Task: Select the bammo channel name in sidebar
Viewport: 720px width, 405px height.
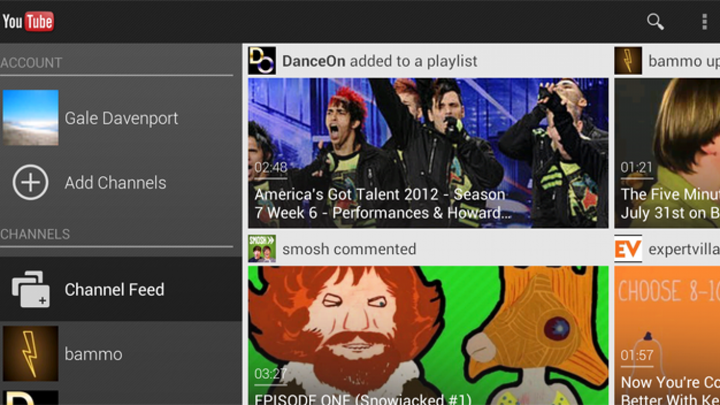Action: click(x=93, y=354)
